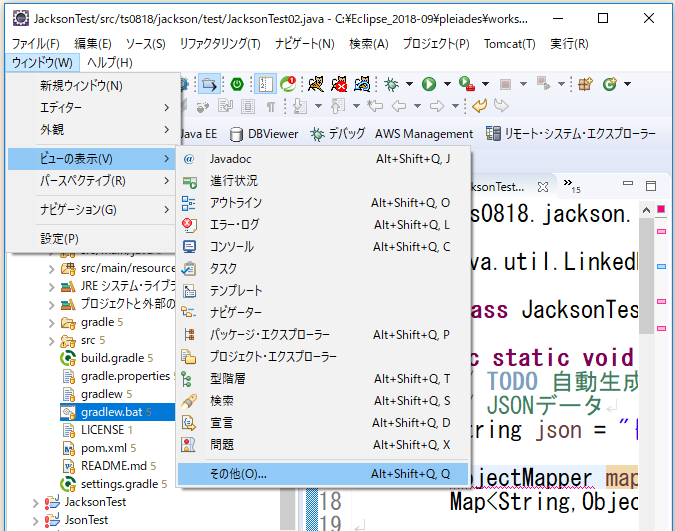
Task: Click the 型階層 hierarchy icon
Action: pos(187,379)
